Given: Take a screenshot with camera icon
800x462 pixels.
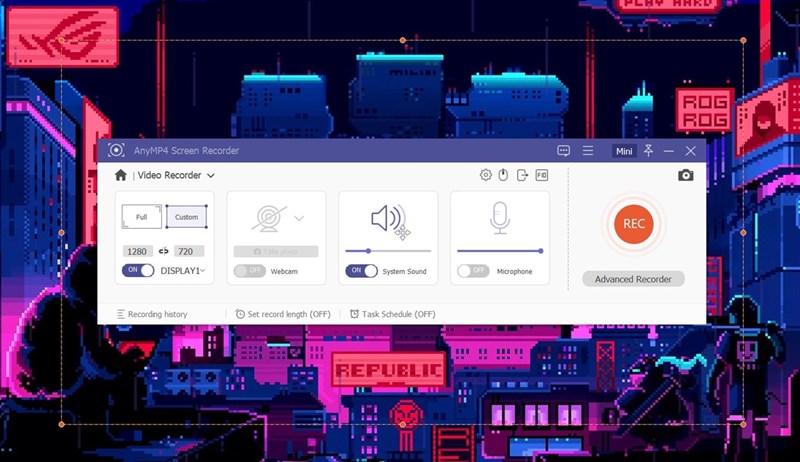Looking at the screenshot, I should [x=686, y=175].
